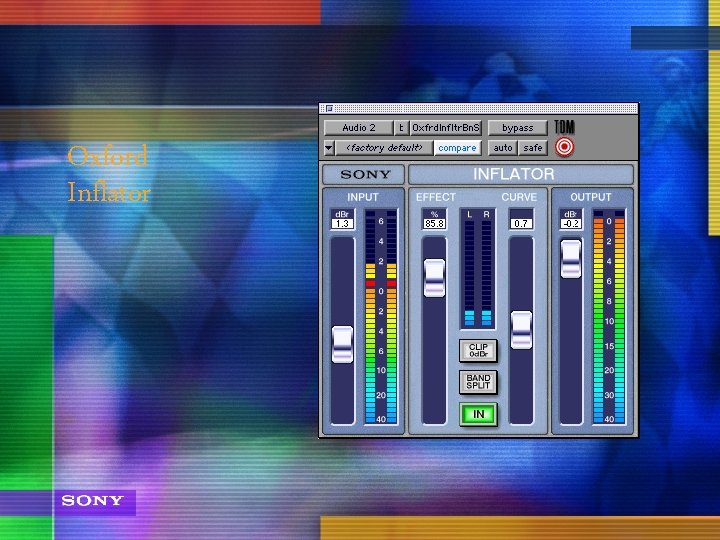Click the 'INPUT' section label
720x540 pixels.
coord(363,197)
